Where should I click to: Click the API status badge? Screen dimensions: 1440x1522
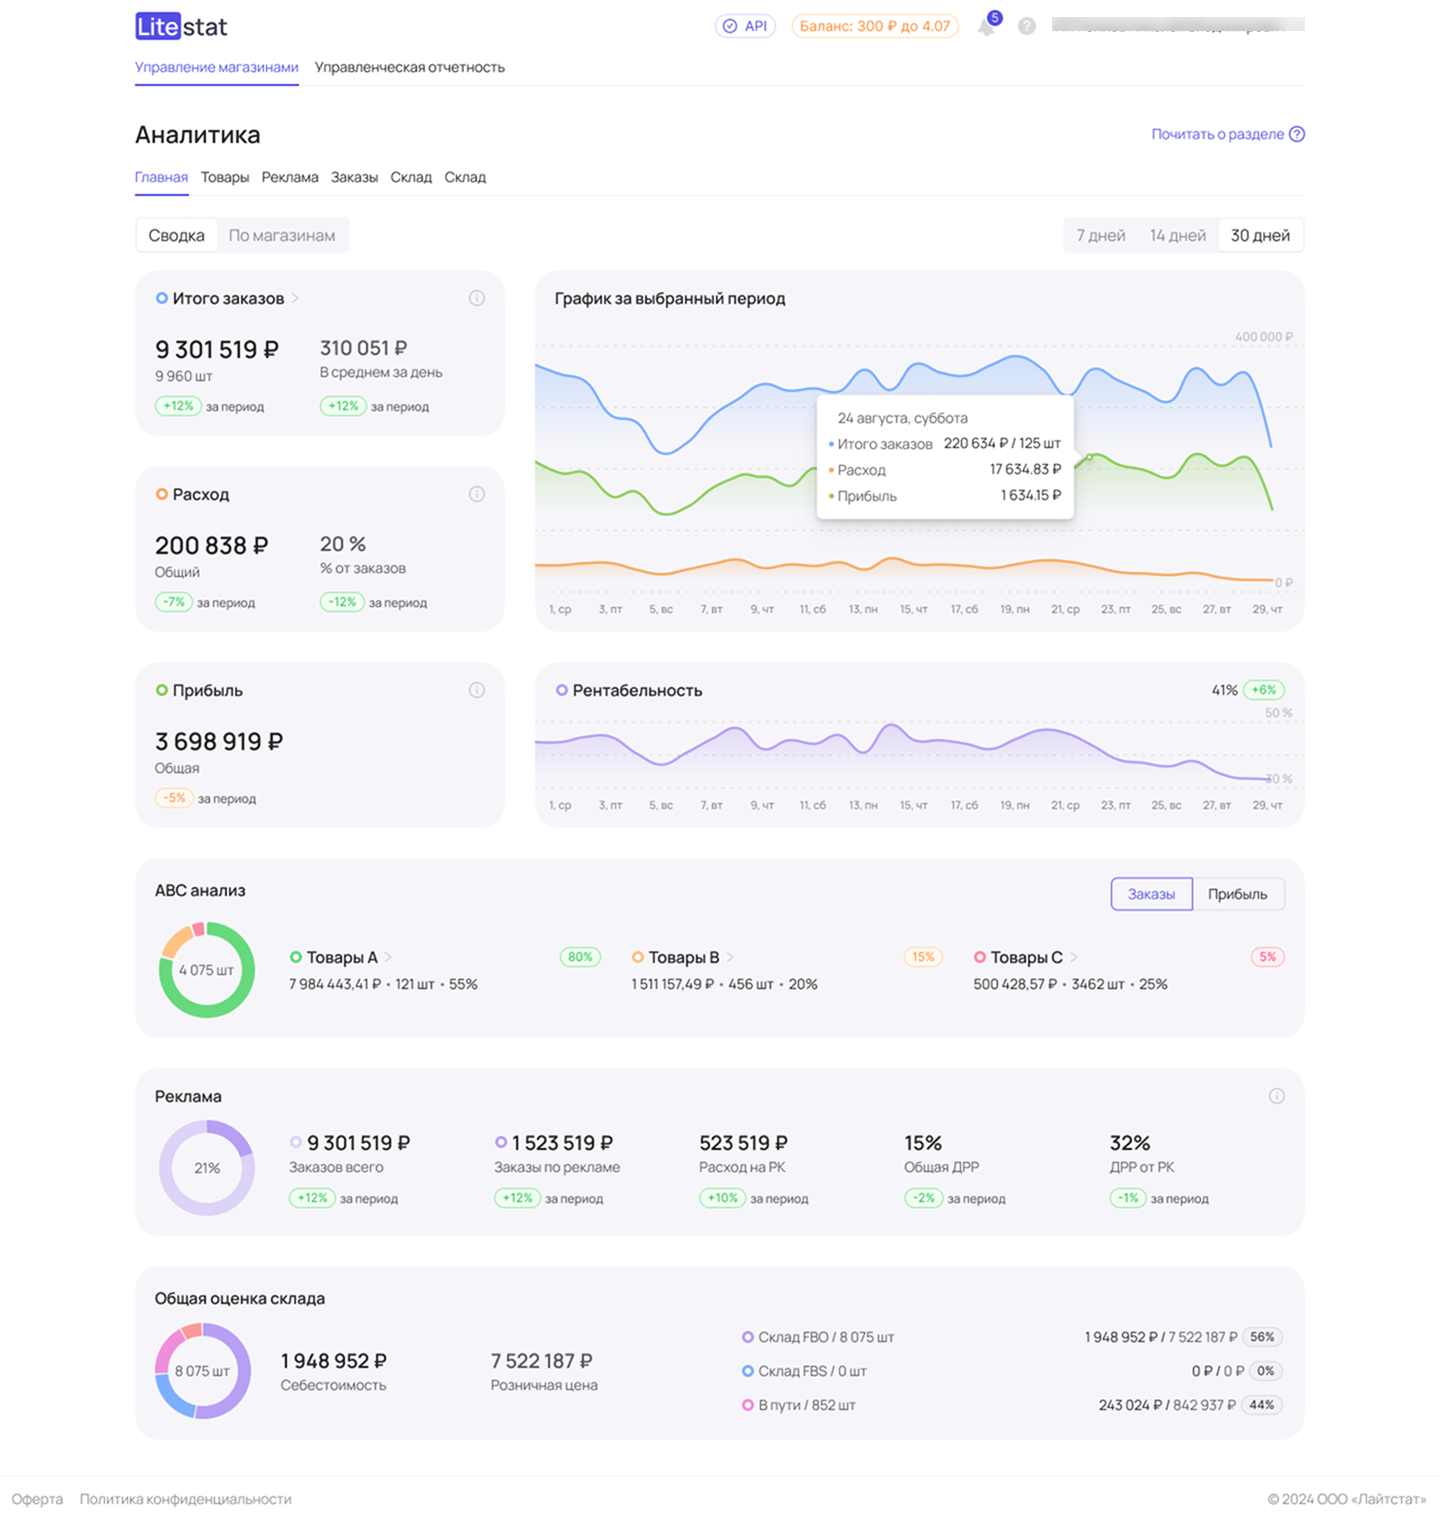coord(745,26)
